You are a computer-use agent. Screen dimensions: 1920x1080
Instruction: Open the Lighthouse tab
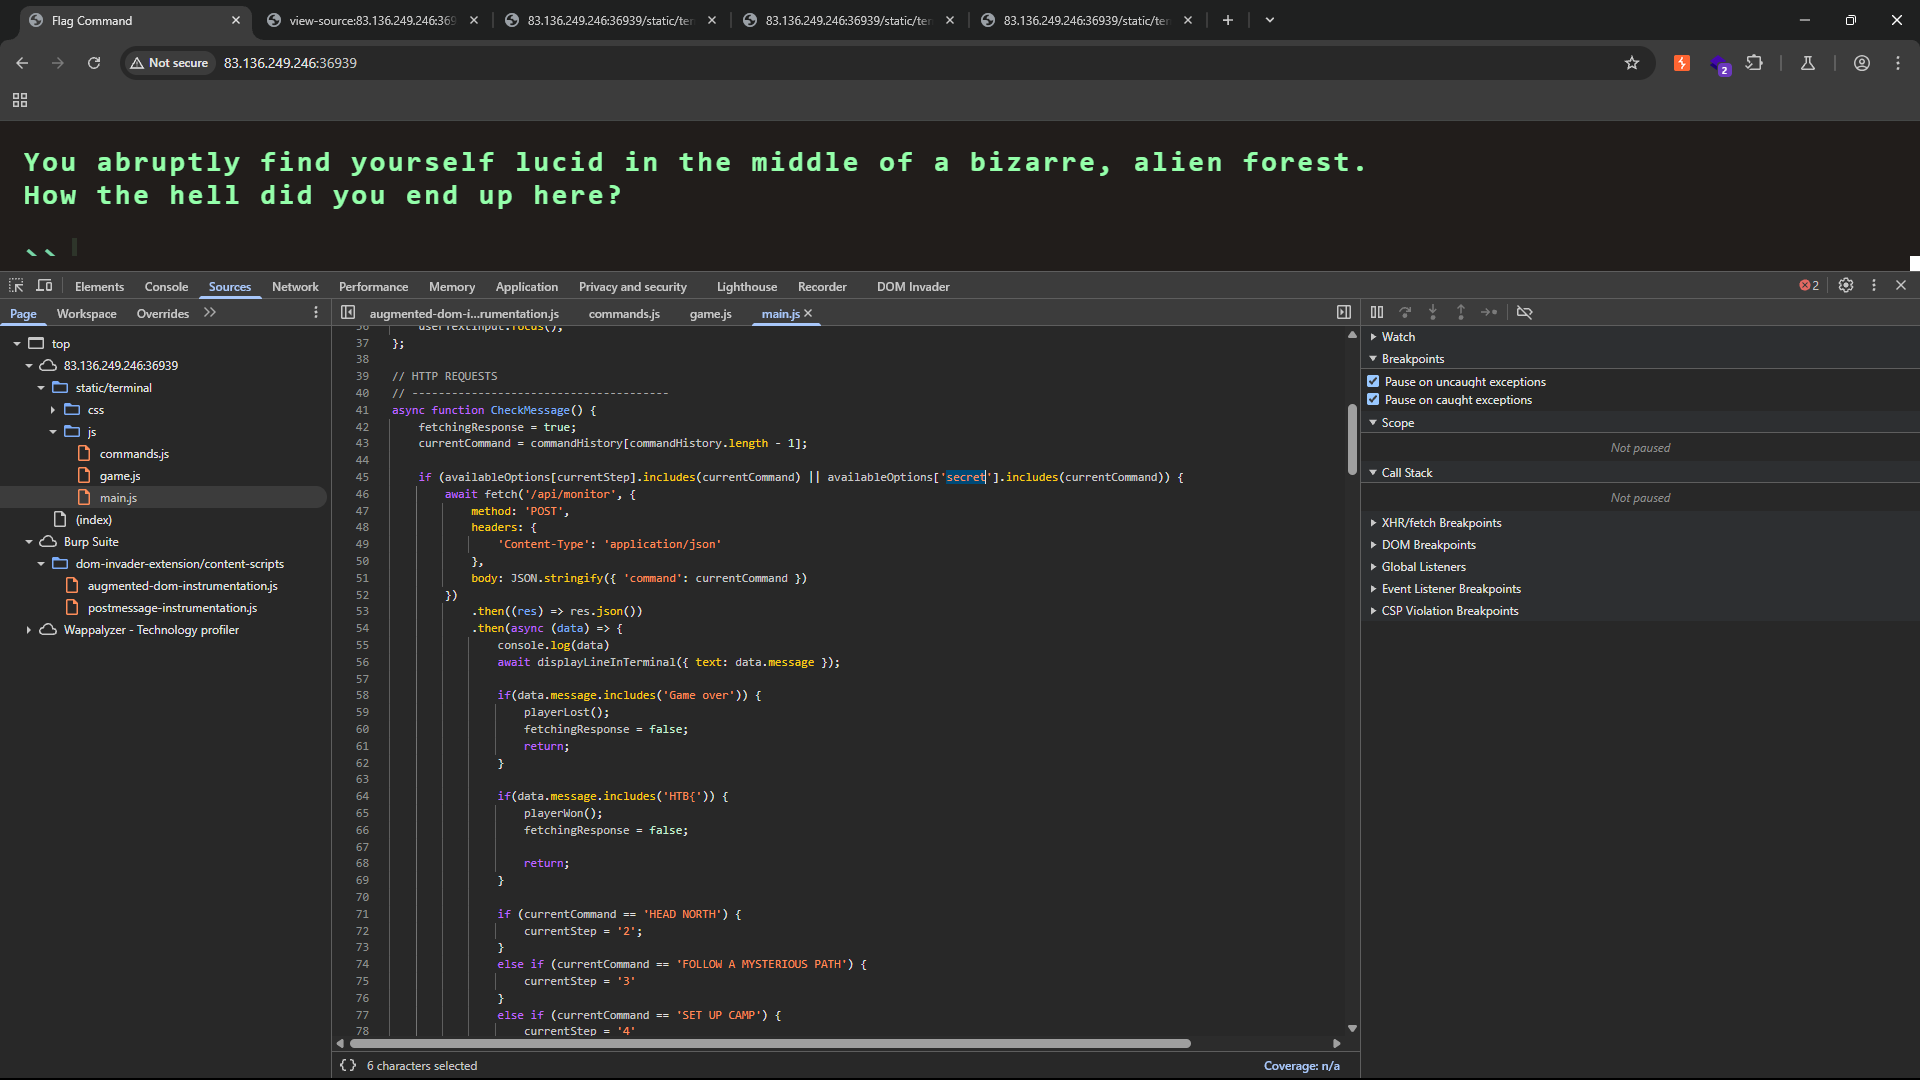(746, 287)
